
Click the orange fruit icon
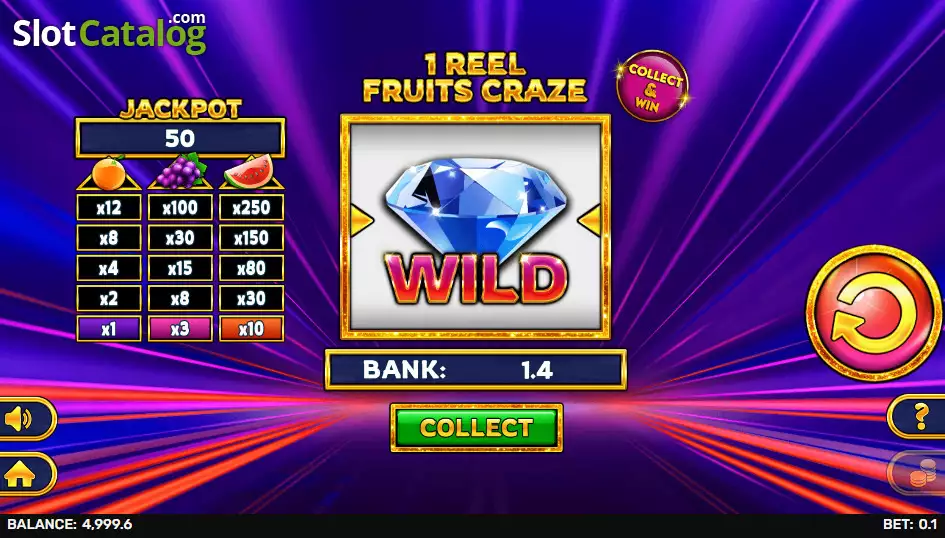point(109,173)
